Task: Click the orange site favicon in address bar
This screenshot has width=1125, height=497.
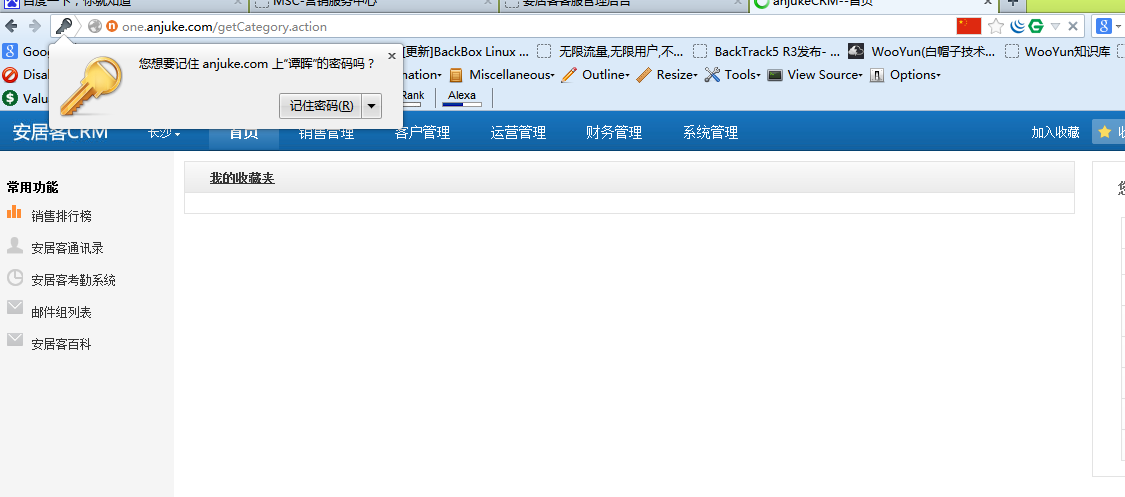Action: point(112,27)
